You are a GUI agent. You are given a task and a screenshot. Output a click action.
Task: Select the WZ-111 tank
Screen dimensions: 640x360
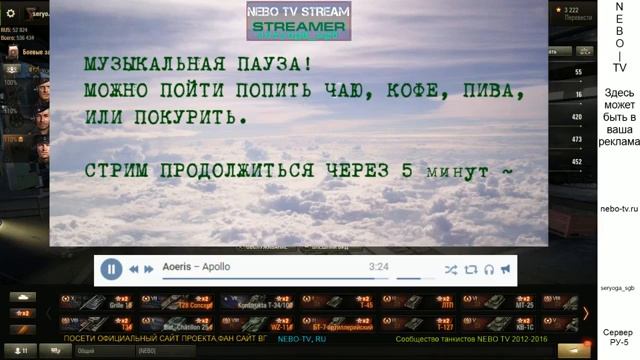click(257, 324)
